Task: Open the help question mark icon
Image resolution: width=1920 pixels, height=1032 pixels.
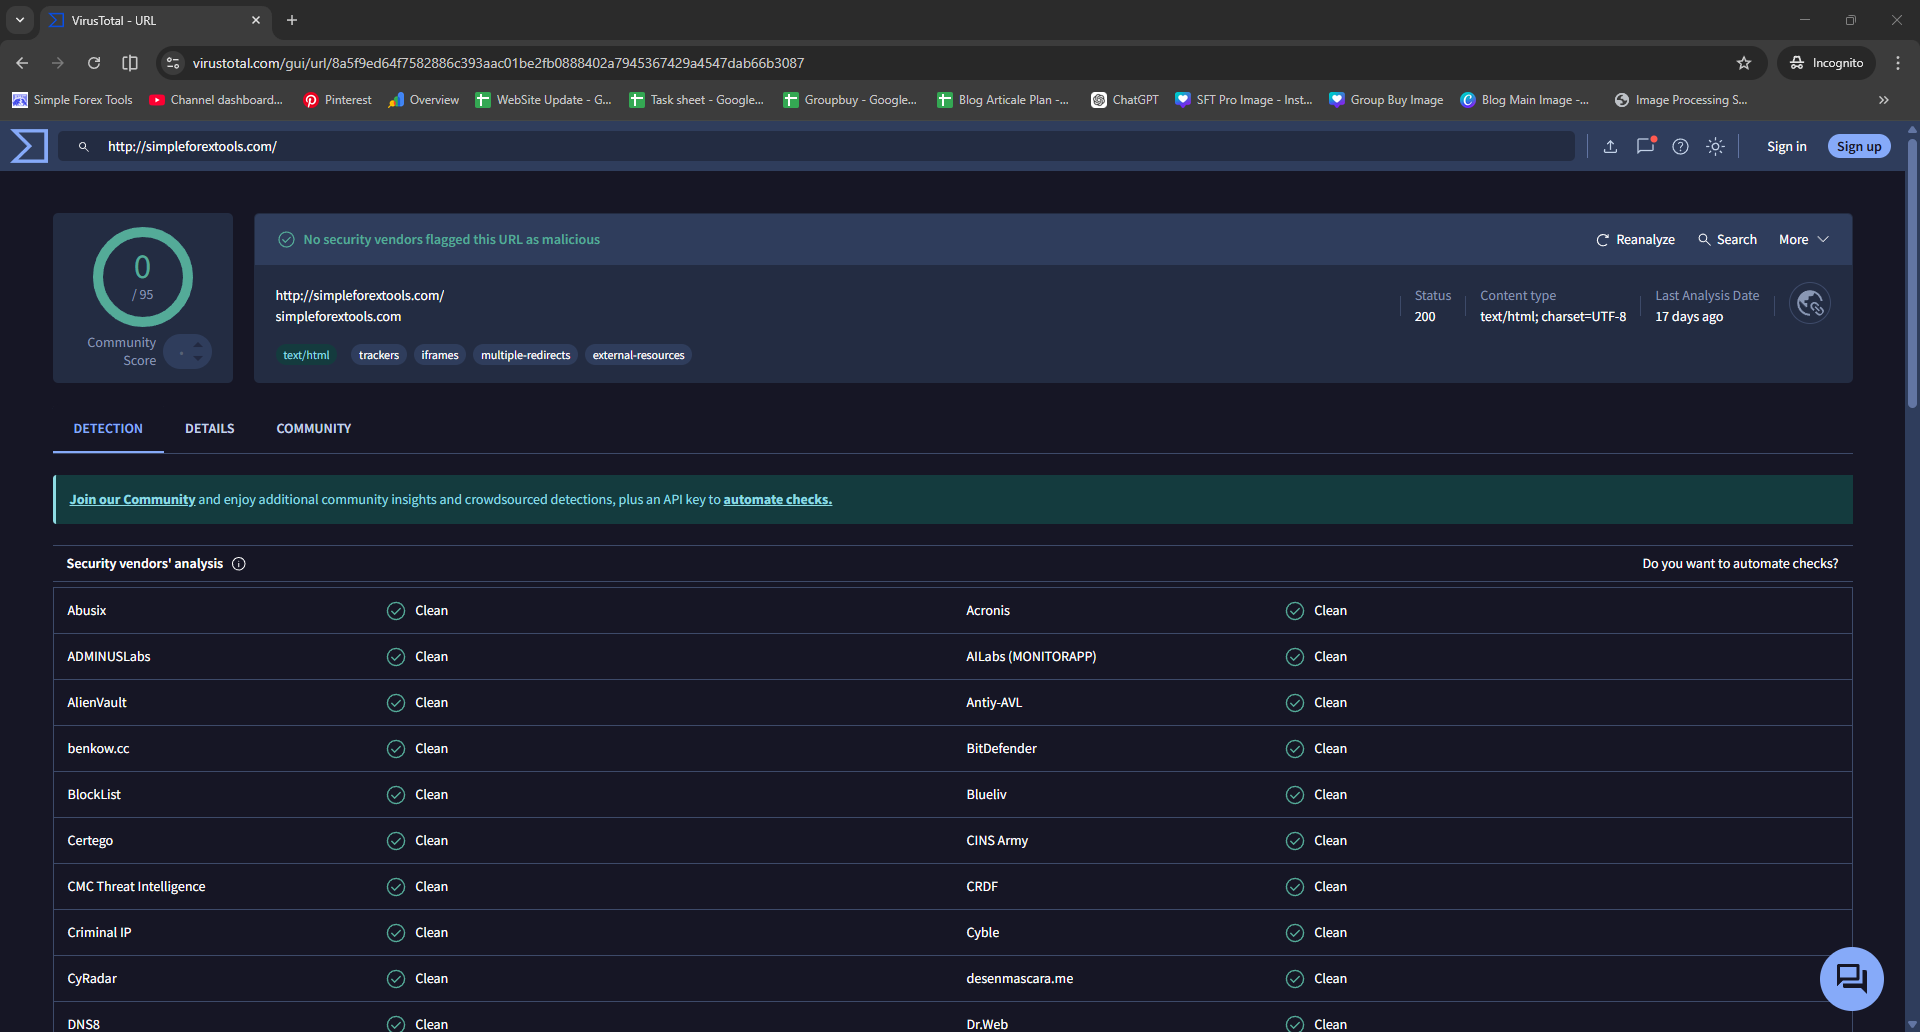Action: pyautogui.click(x=1680, y=147)
